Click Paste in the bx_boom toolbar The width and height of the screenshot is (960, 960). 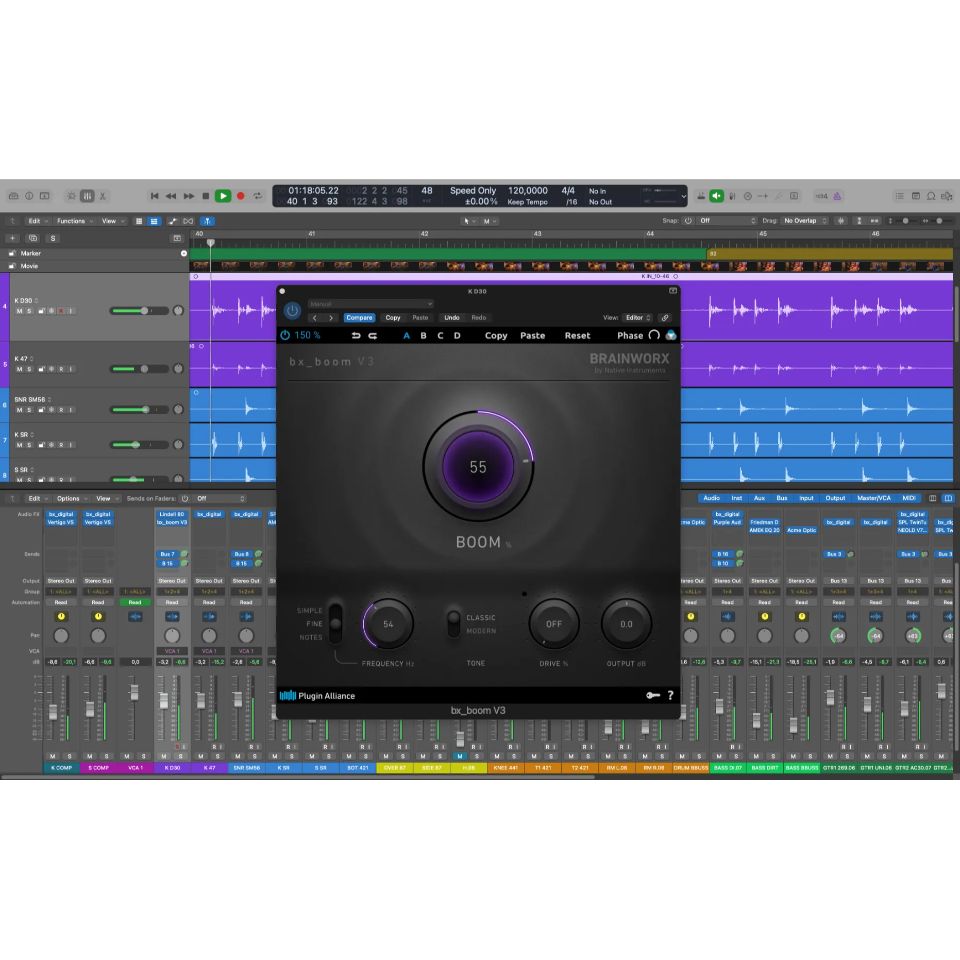533,336
